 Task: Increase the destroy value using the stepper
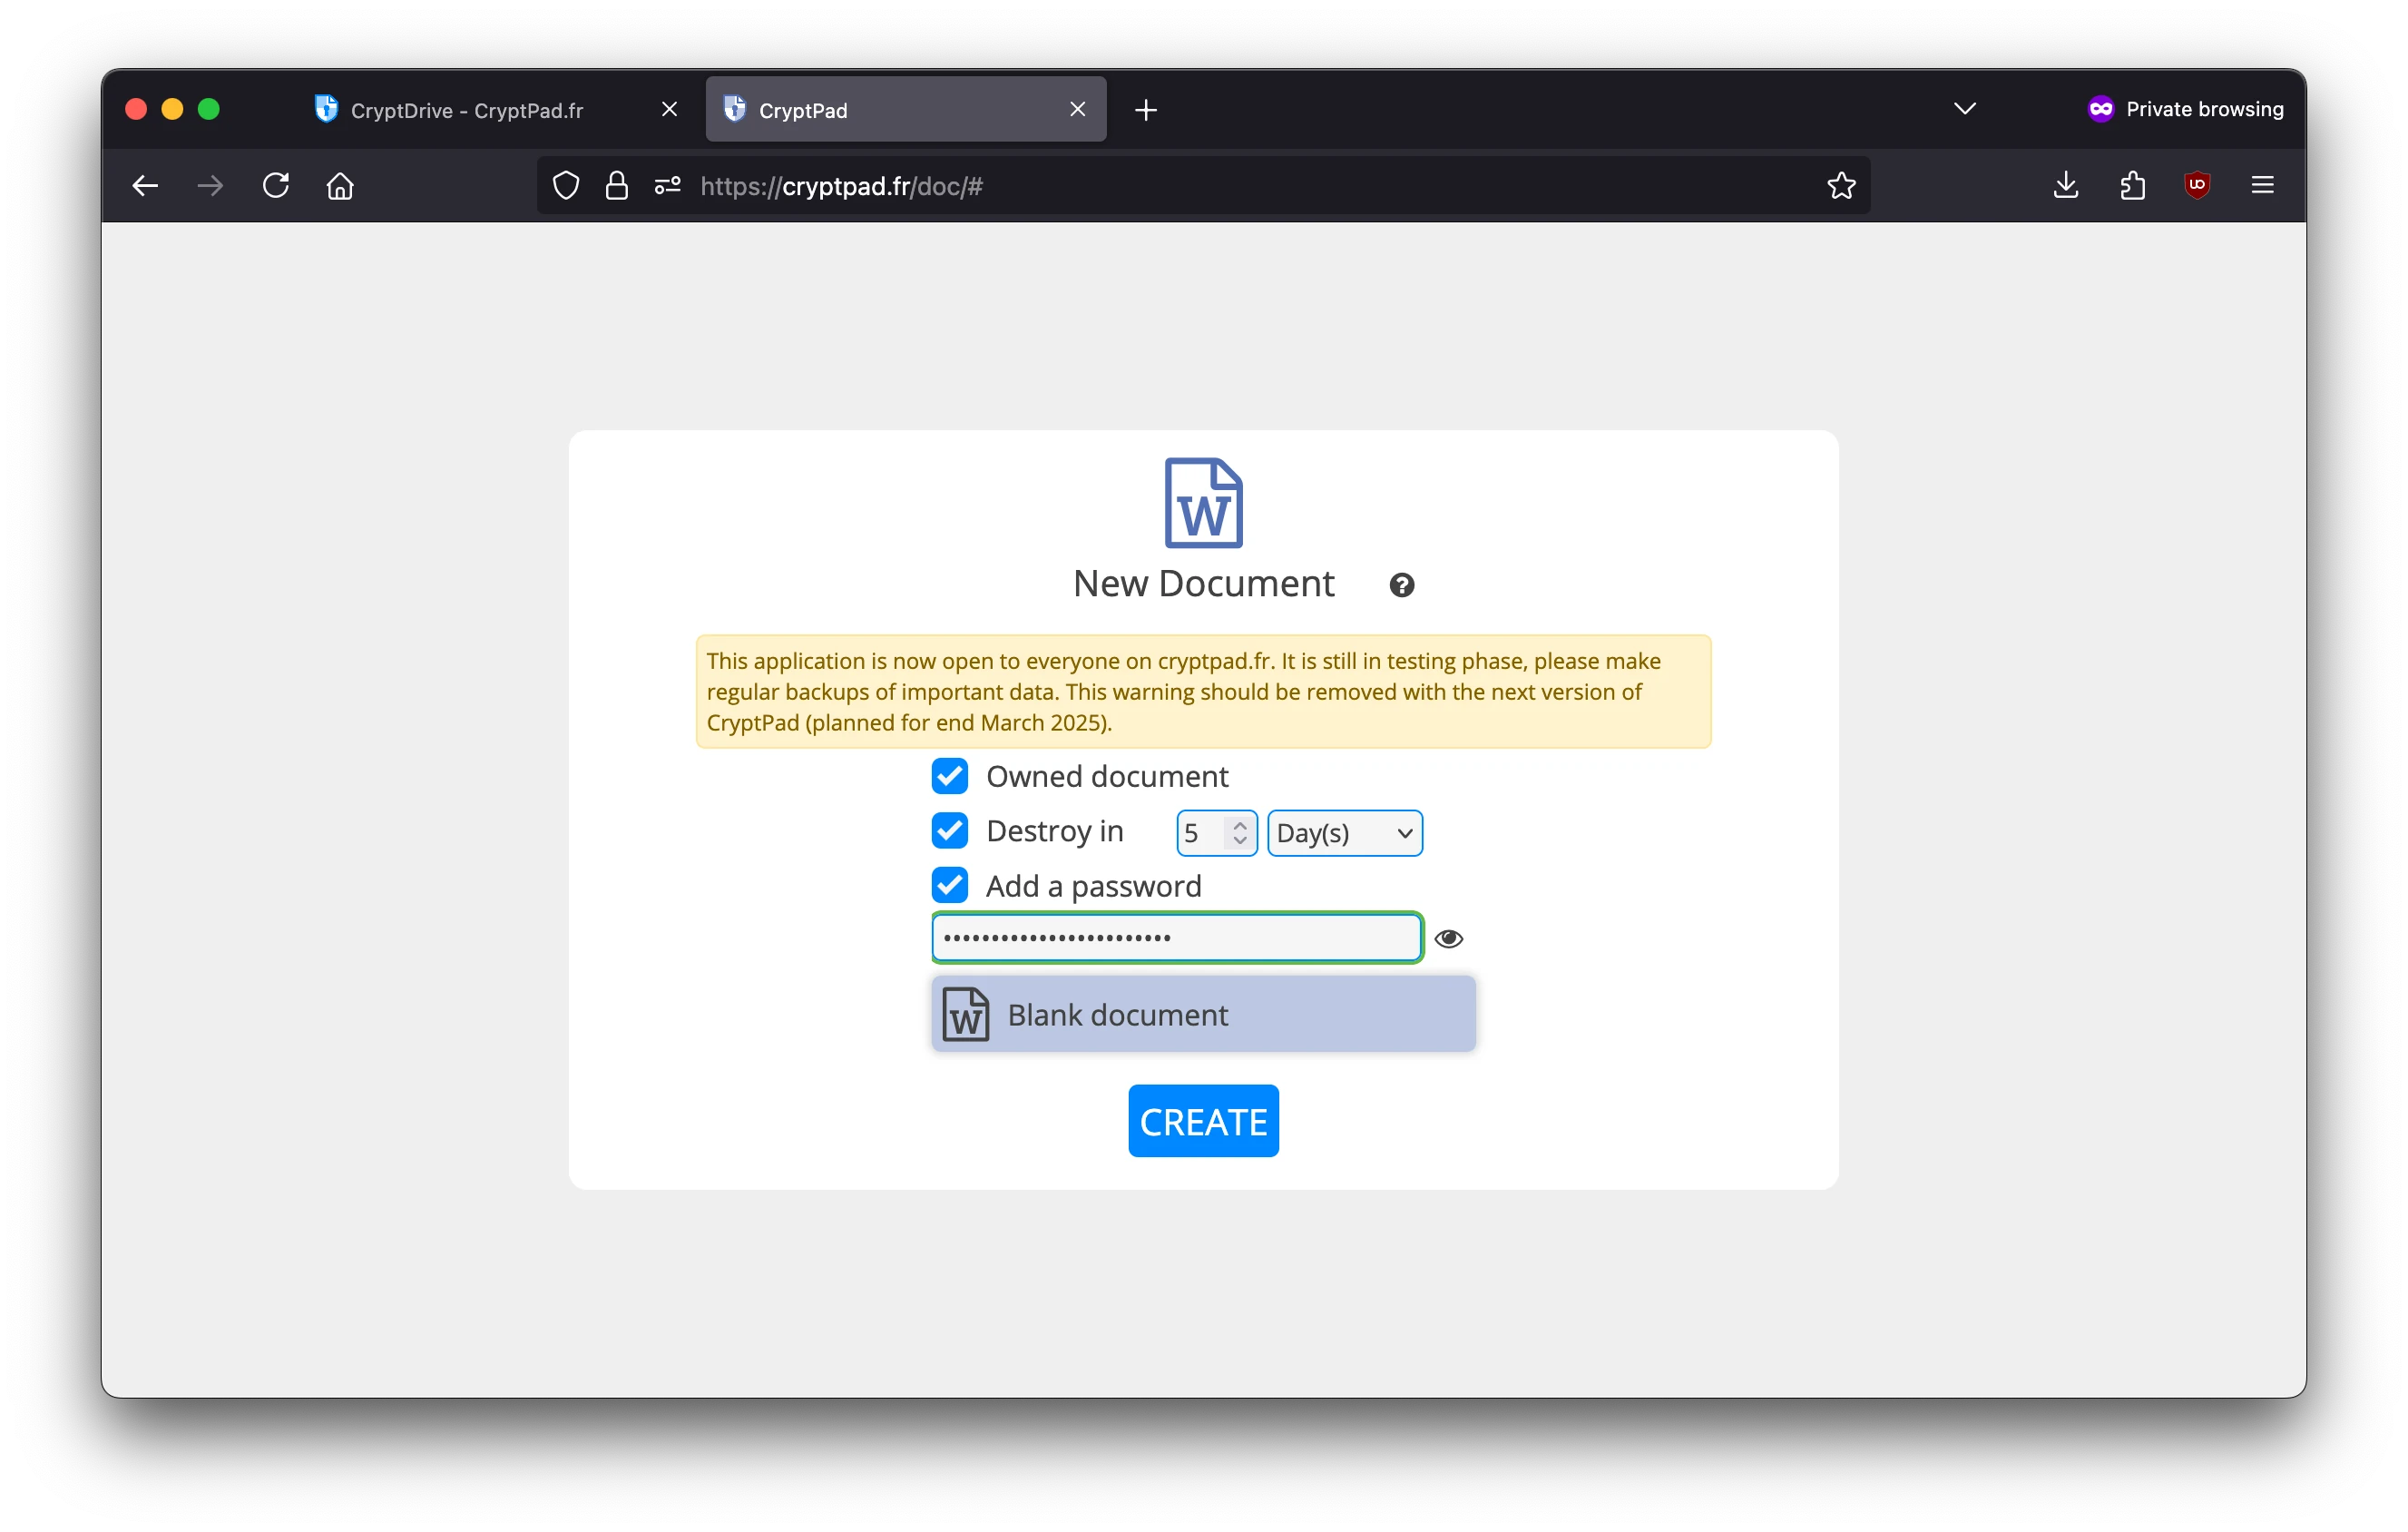(1240, 825)
